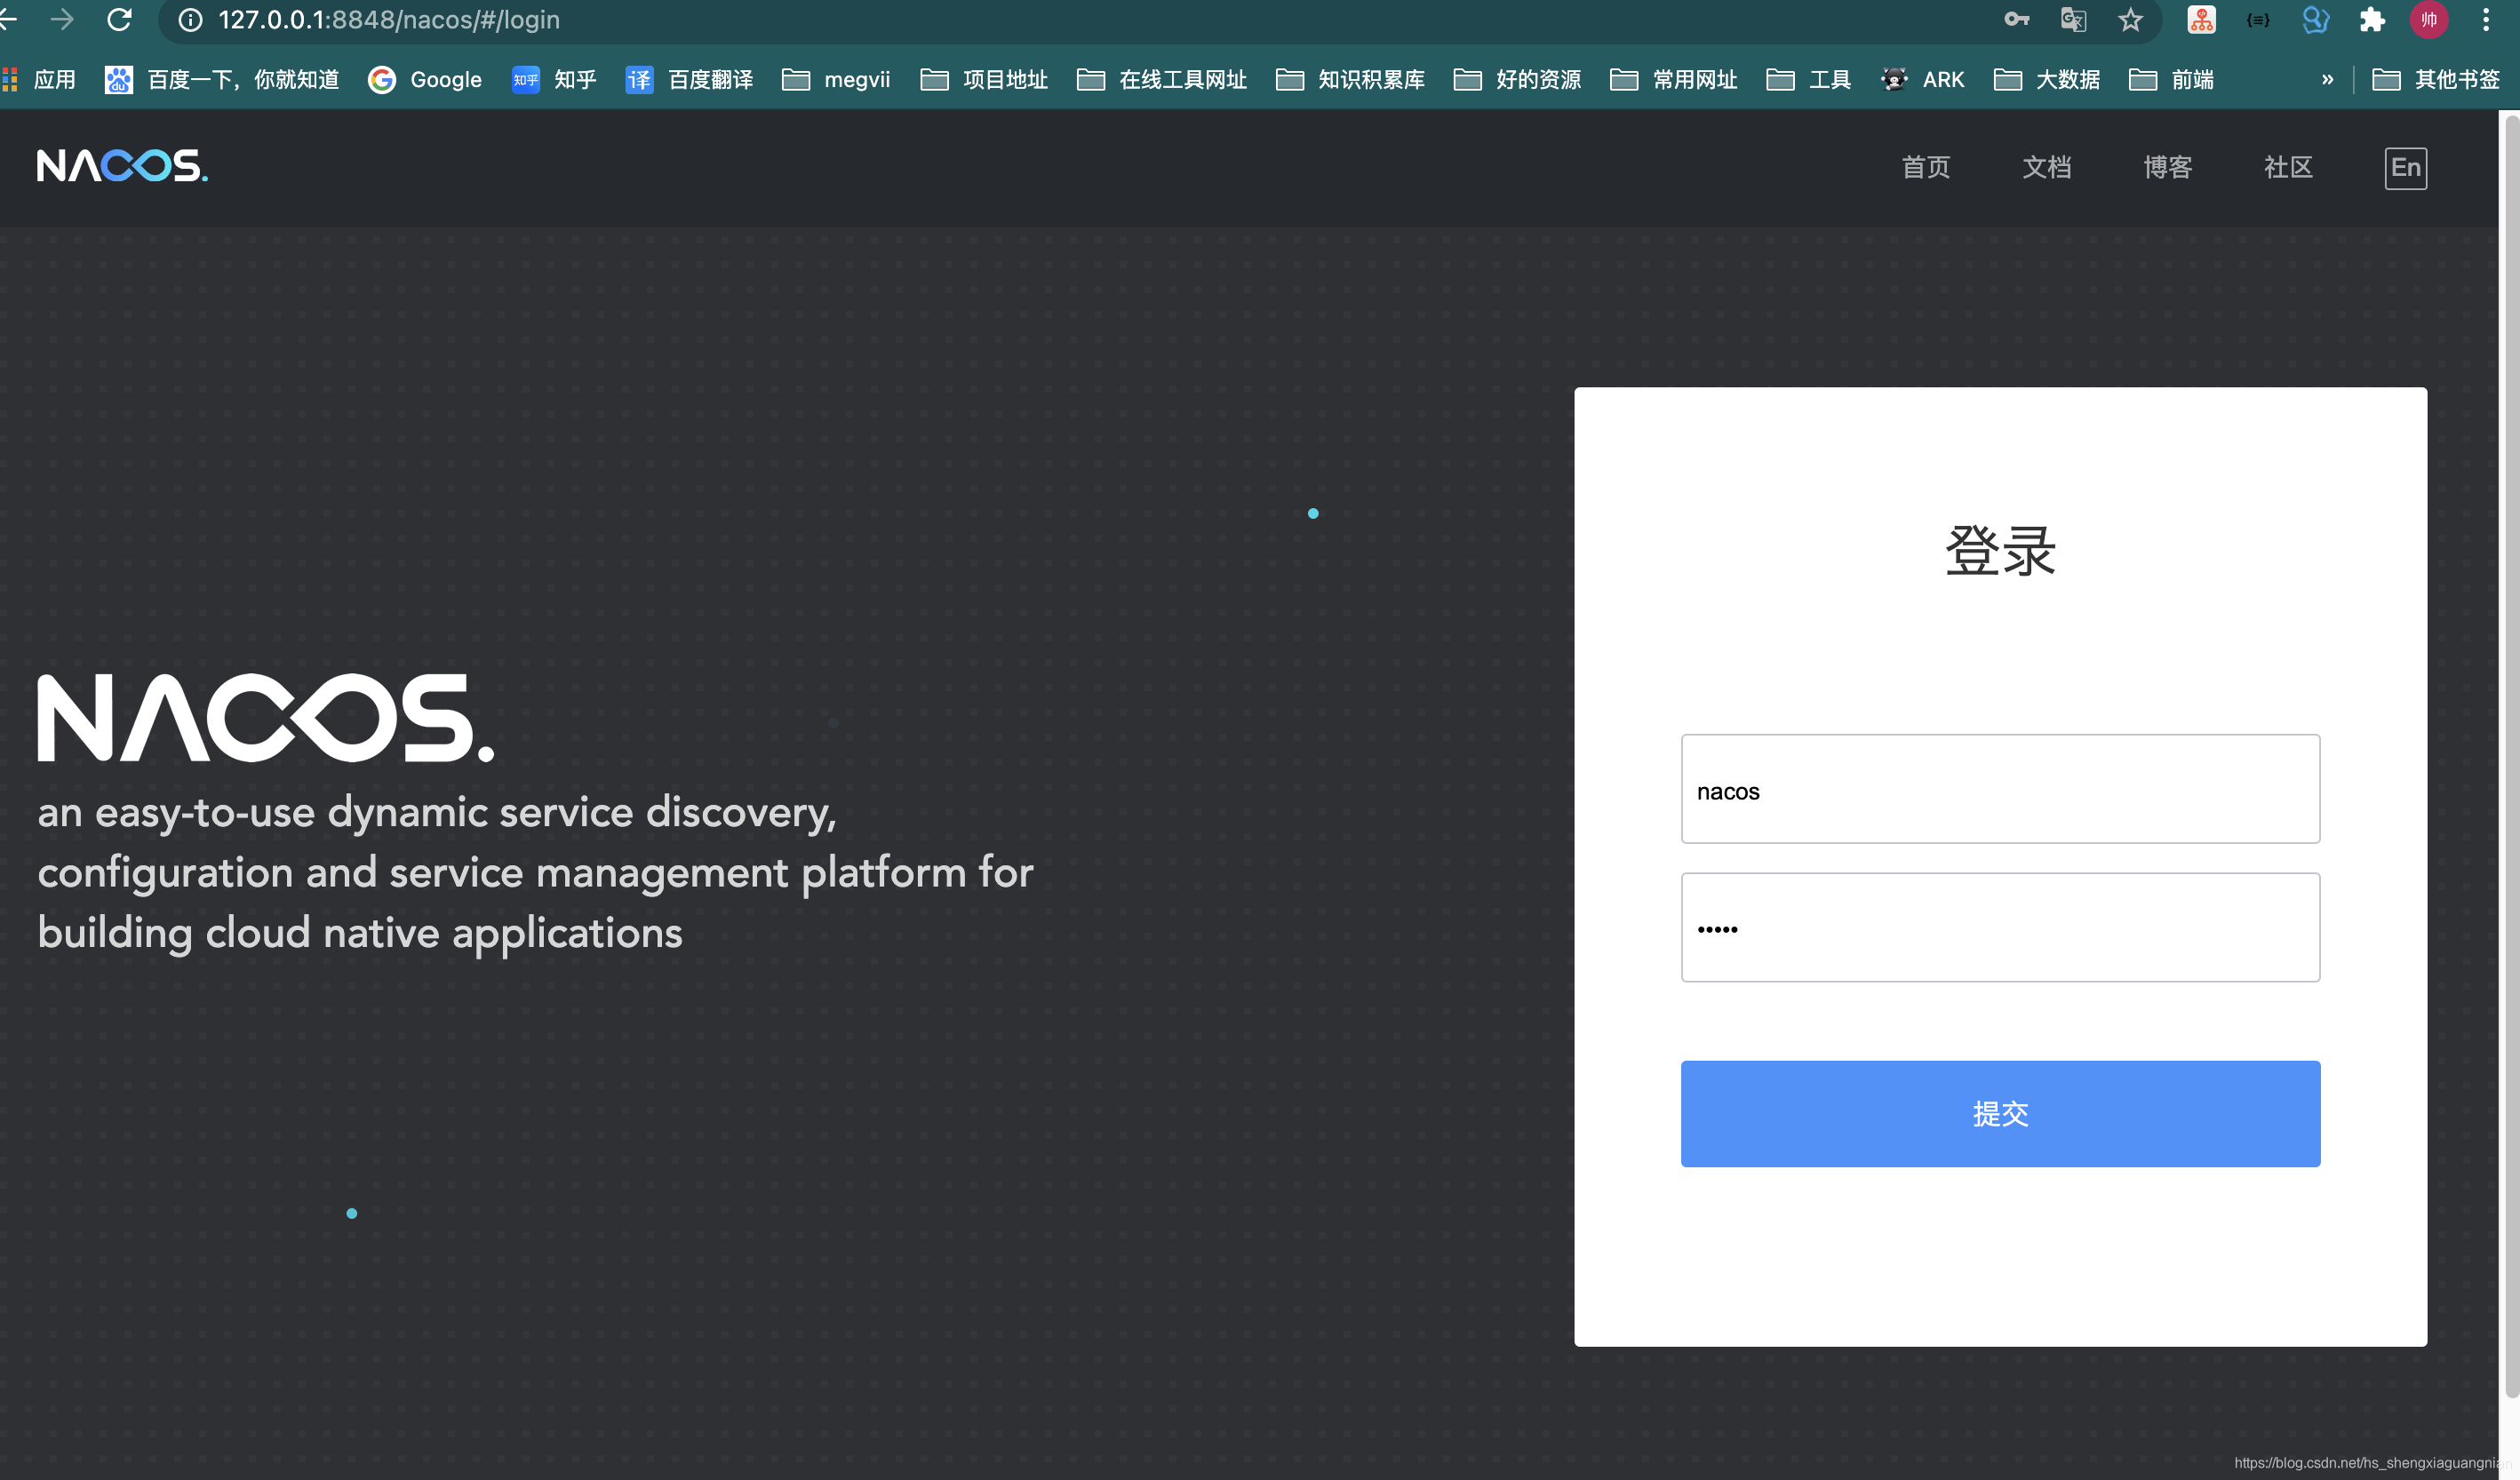Open the Extensions puzzle piece menu
2520x1480 pixels.
point(2372,19)
